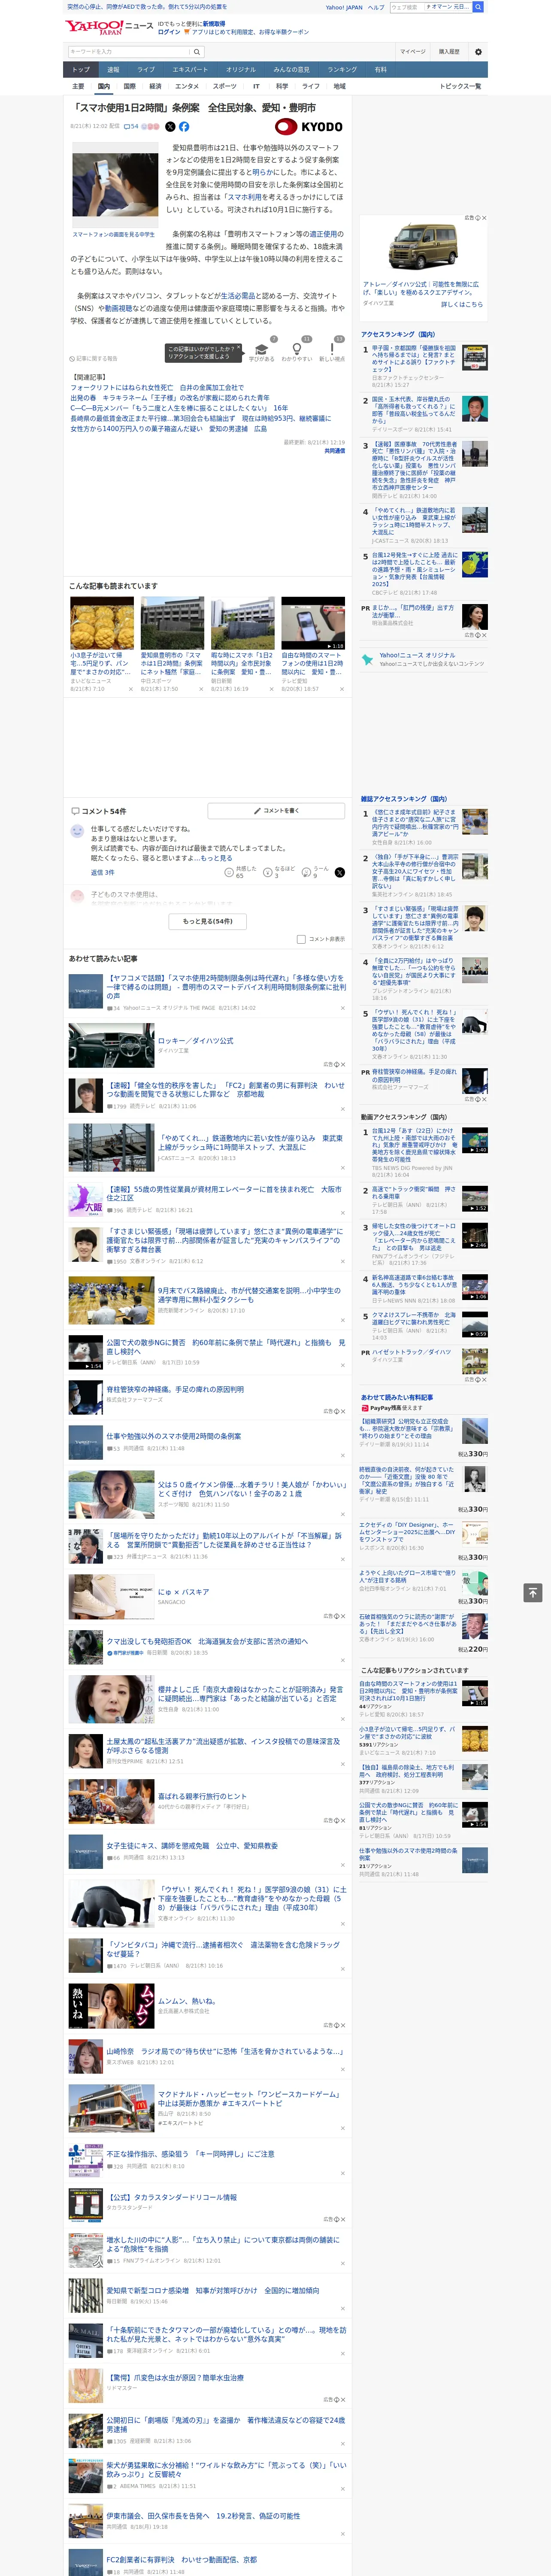The image size is (551, 2576).
Task: Click the ヘルプ link in the header
Action: [x=376, y=7]
